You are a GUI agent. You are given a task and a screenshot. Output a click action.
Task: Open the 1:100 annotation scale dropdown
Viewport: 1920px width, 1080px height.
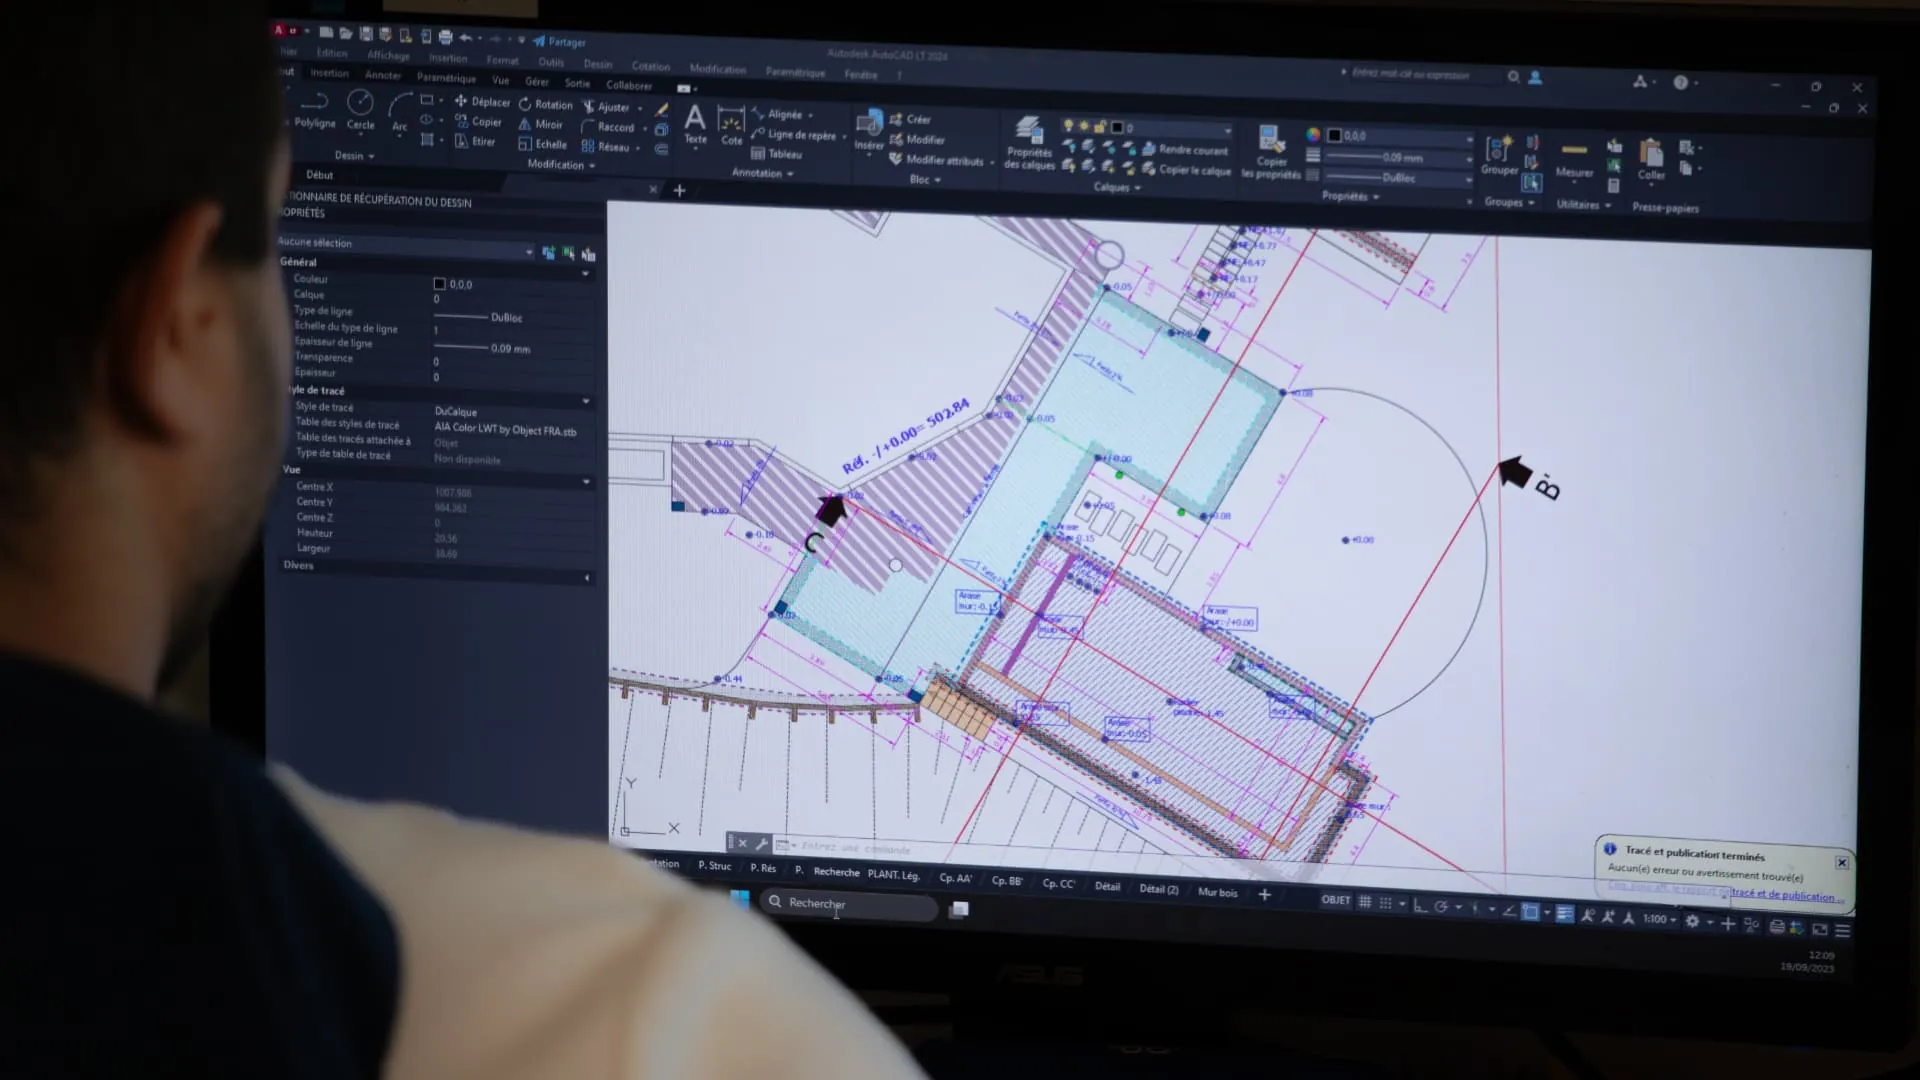tap(1659, 919)
